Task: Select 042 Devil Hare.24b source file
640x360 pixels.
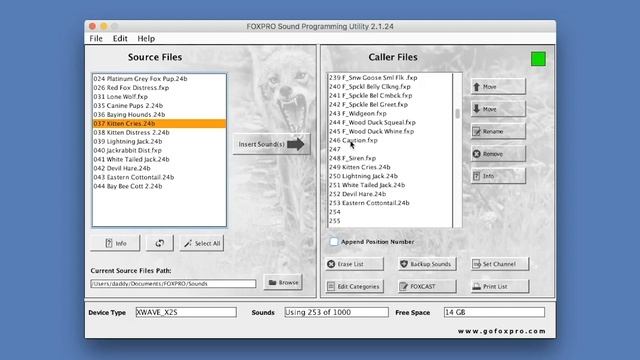Action: (159, 169)
